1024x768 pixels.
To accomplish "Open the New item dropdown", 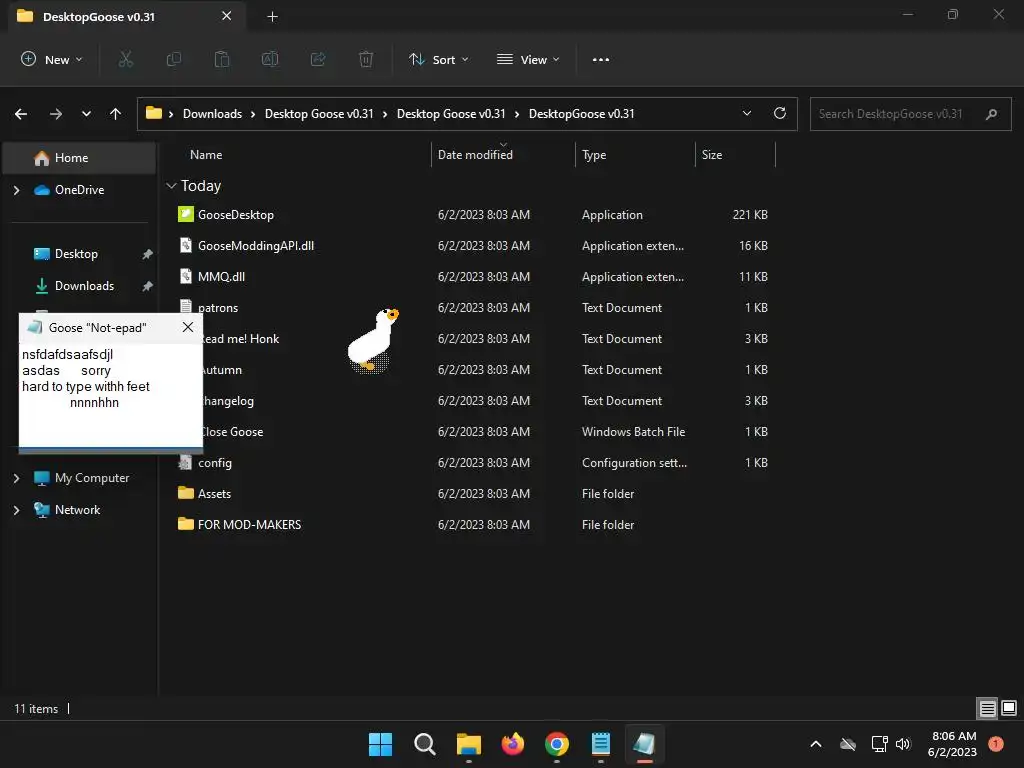I will pos(52,59).
